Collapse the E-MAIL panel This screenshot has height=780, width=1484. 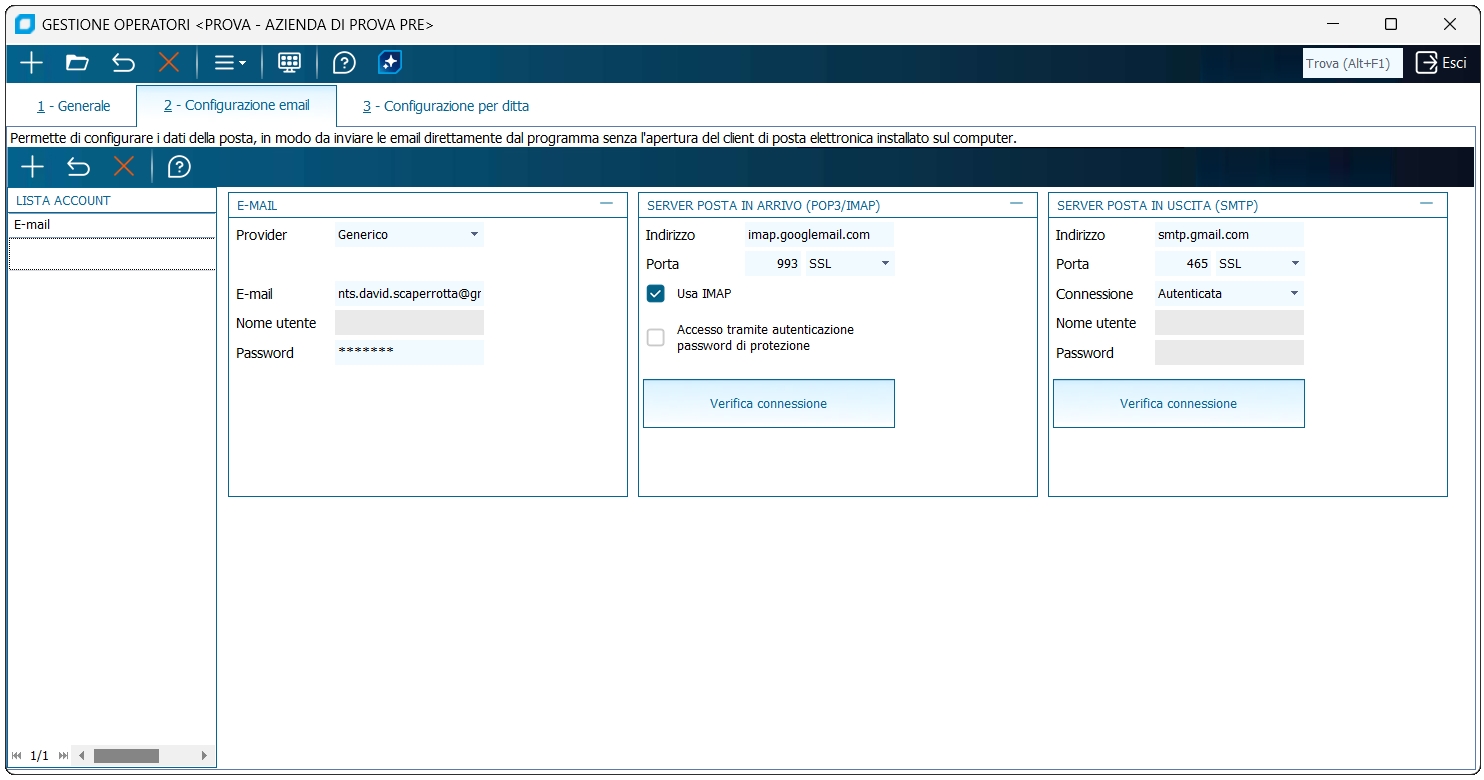tap(606, 203)
